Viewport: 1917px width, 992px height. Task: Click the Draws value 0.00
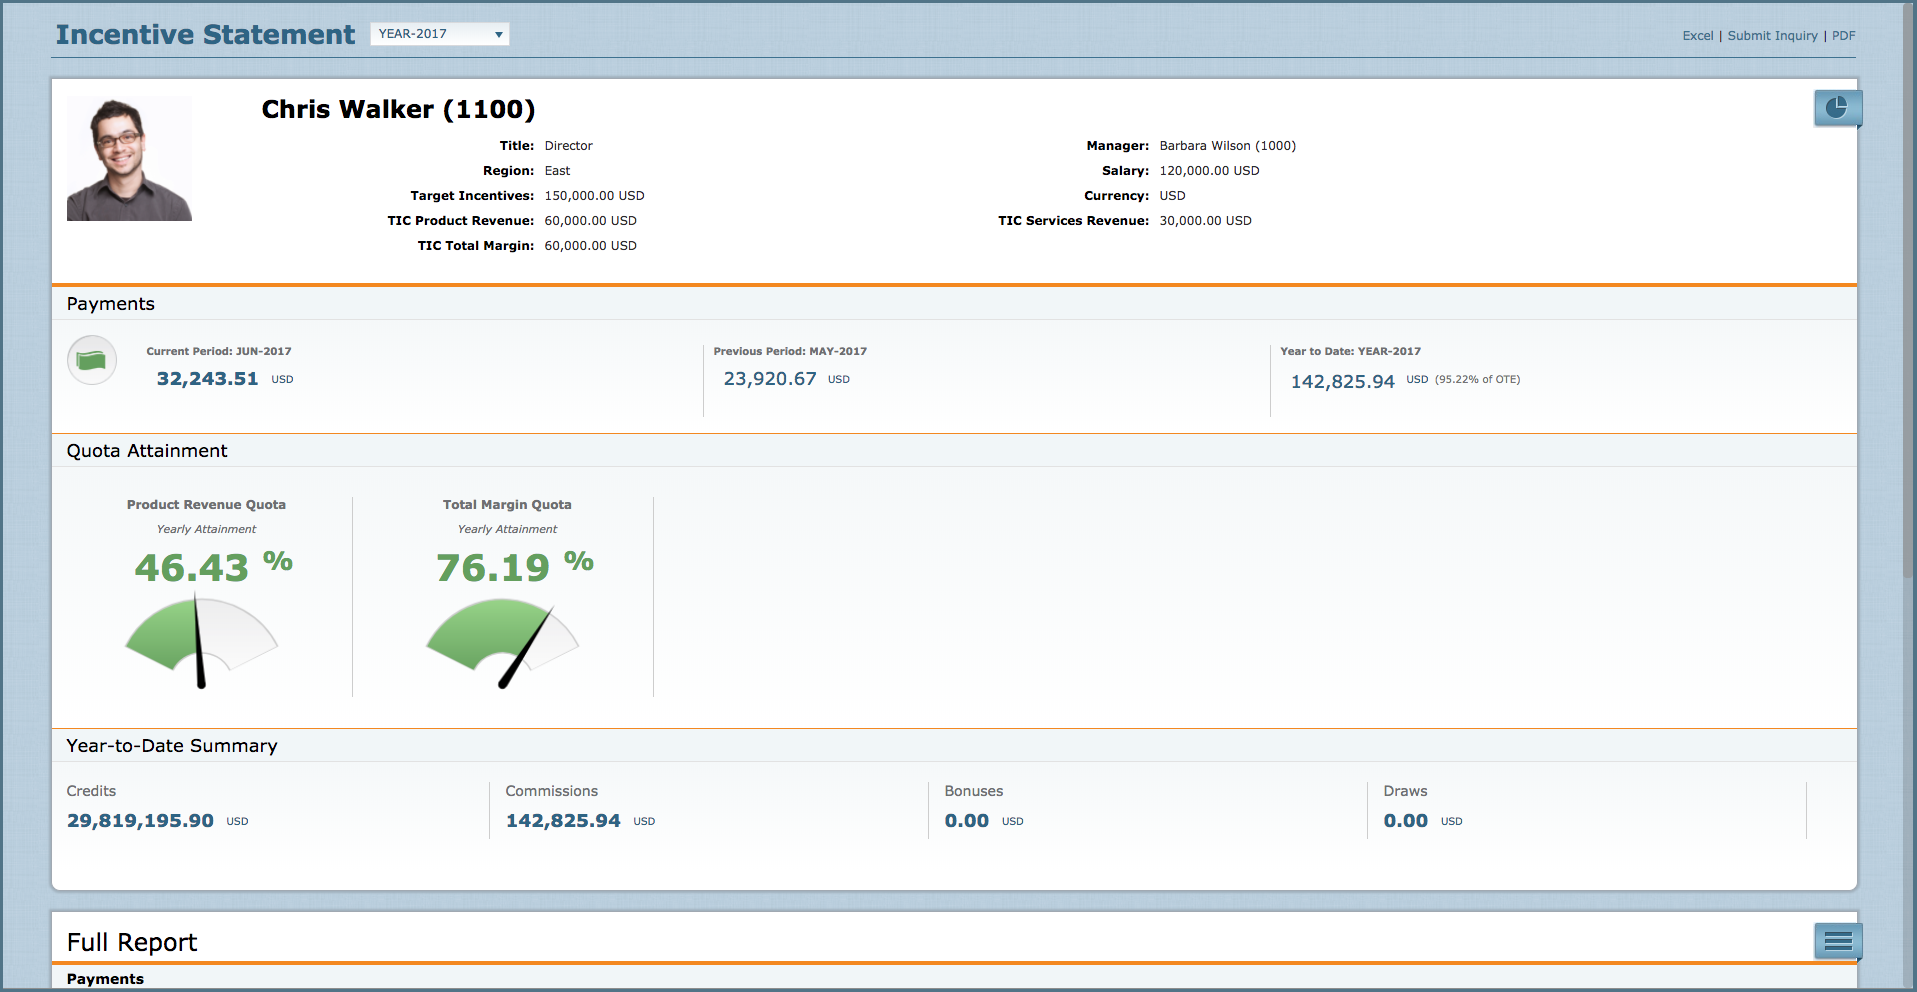click(x=1405, y=821)
